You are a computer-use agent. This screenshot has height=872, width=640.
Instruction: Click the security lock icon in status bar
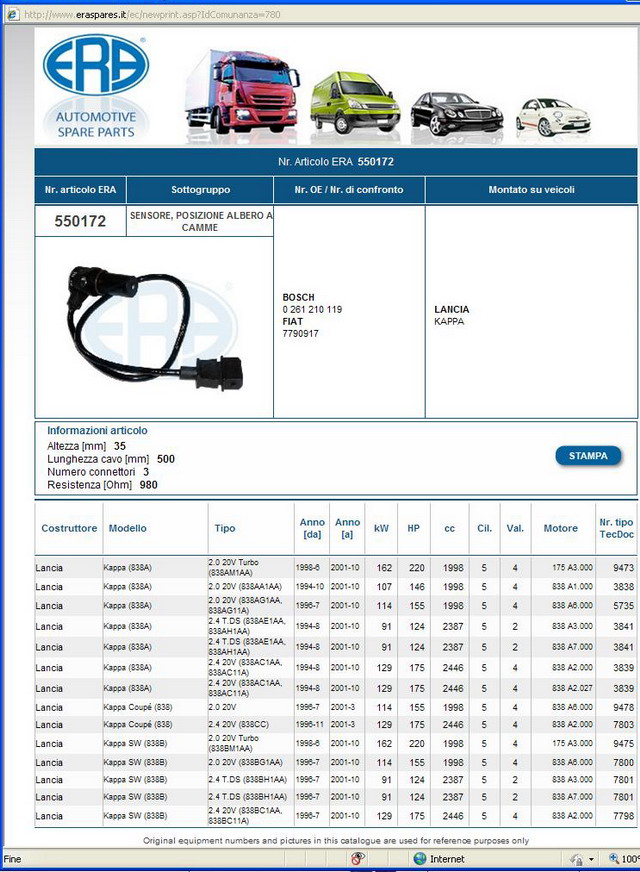pos(577,859)
